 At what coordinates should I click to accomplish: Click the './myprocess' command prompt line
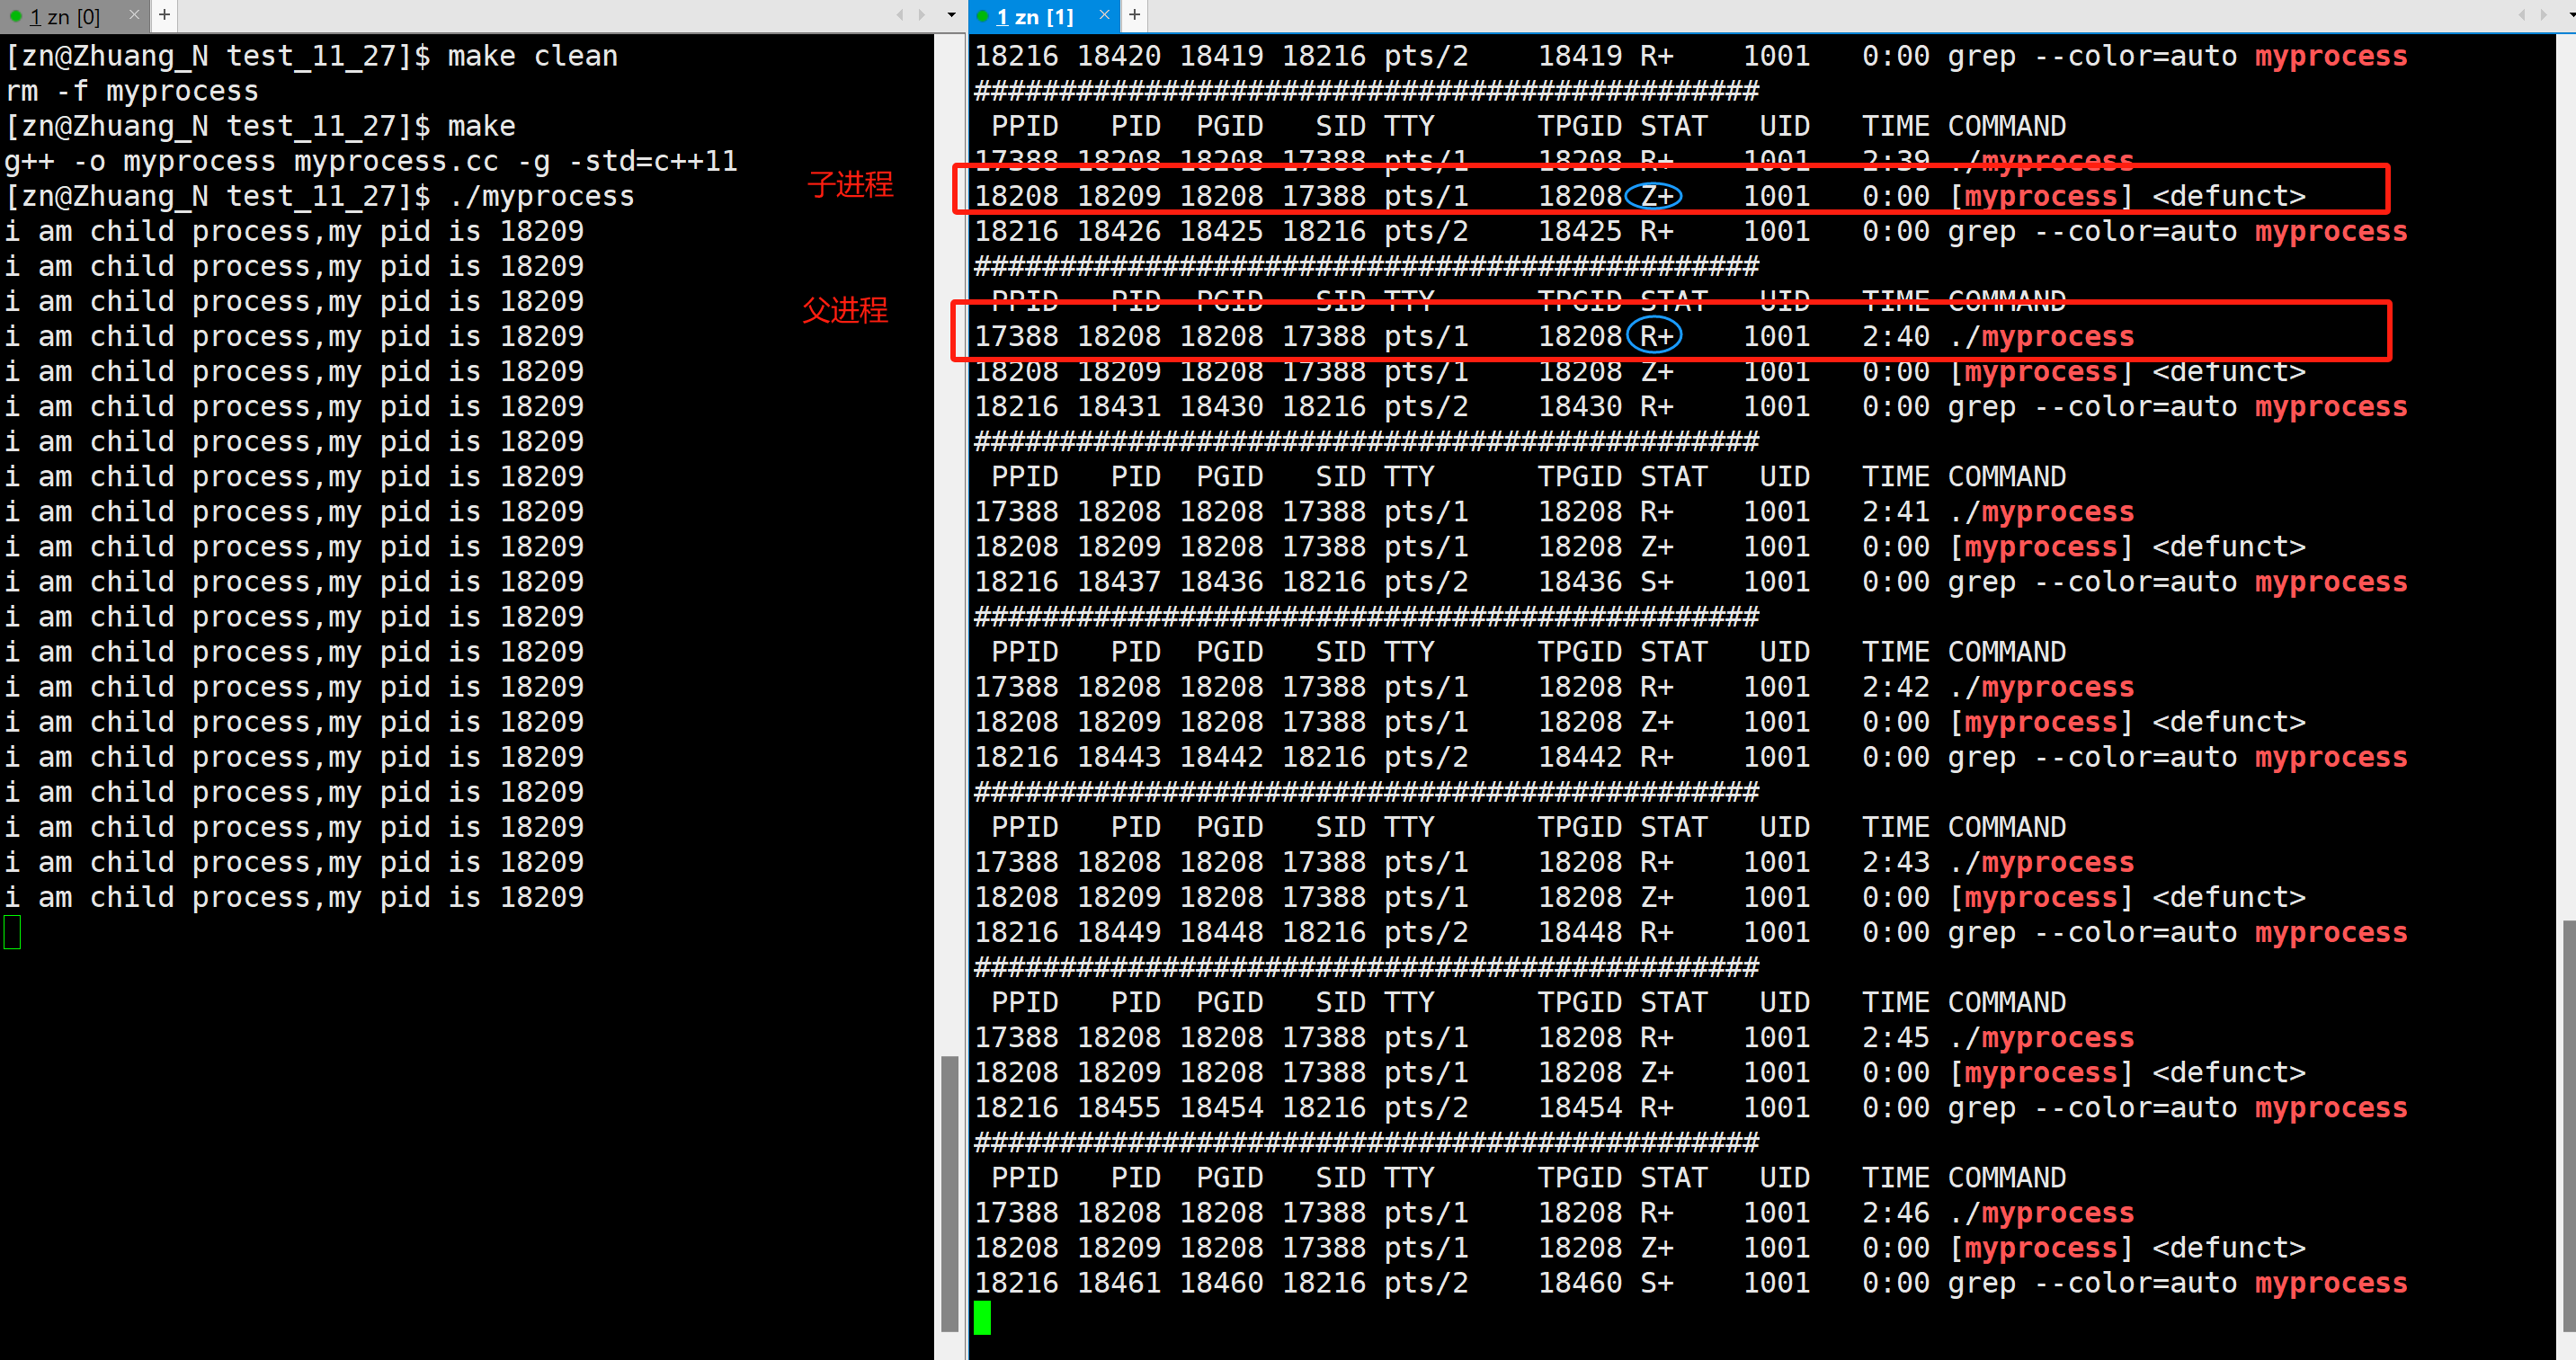tap(320, 196)
